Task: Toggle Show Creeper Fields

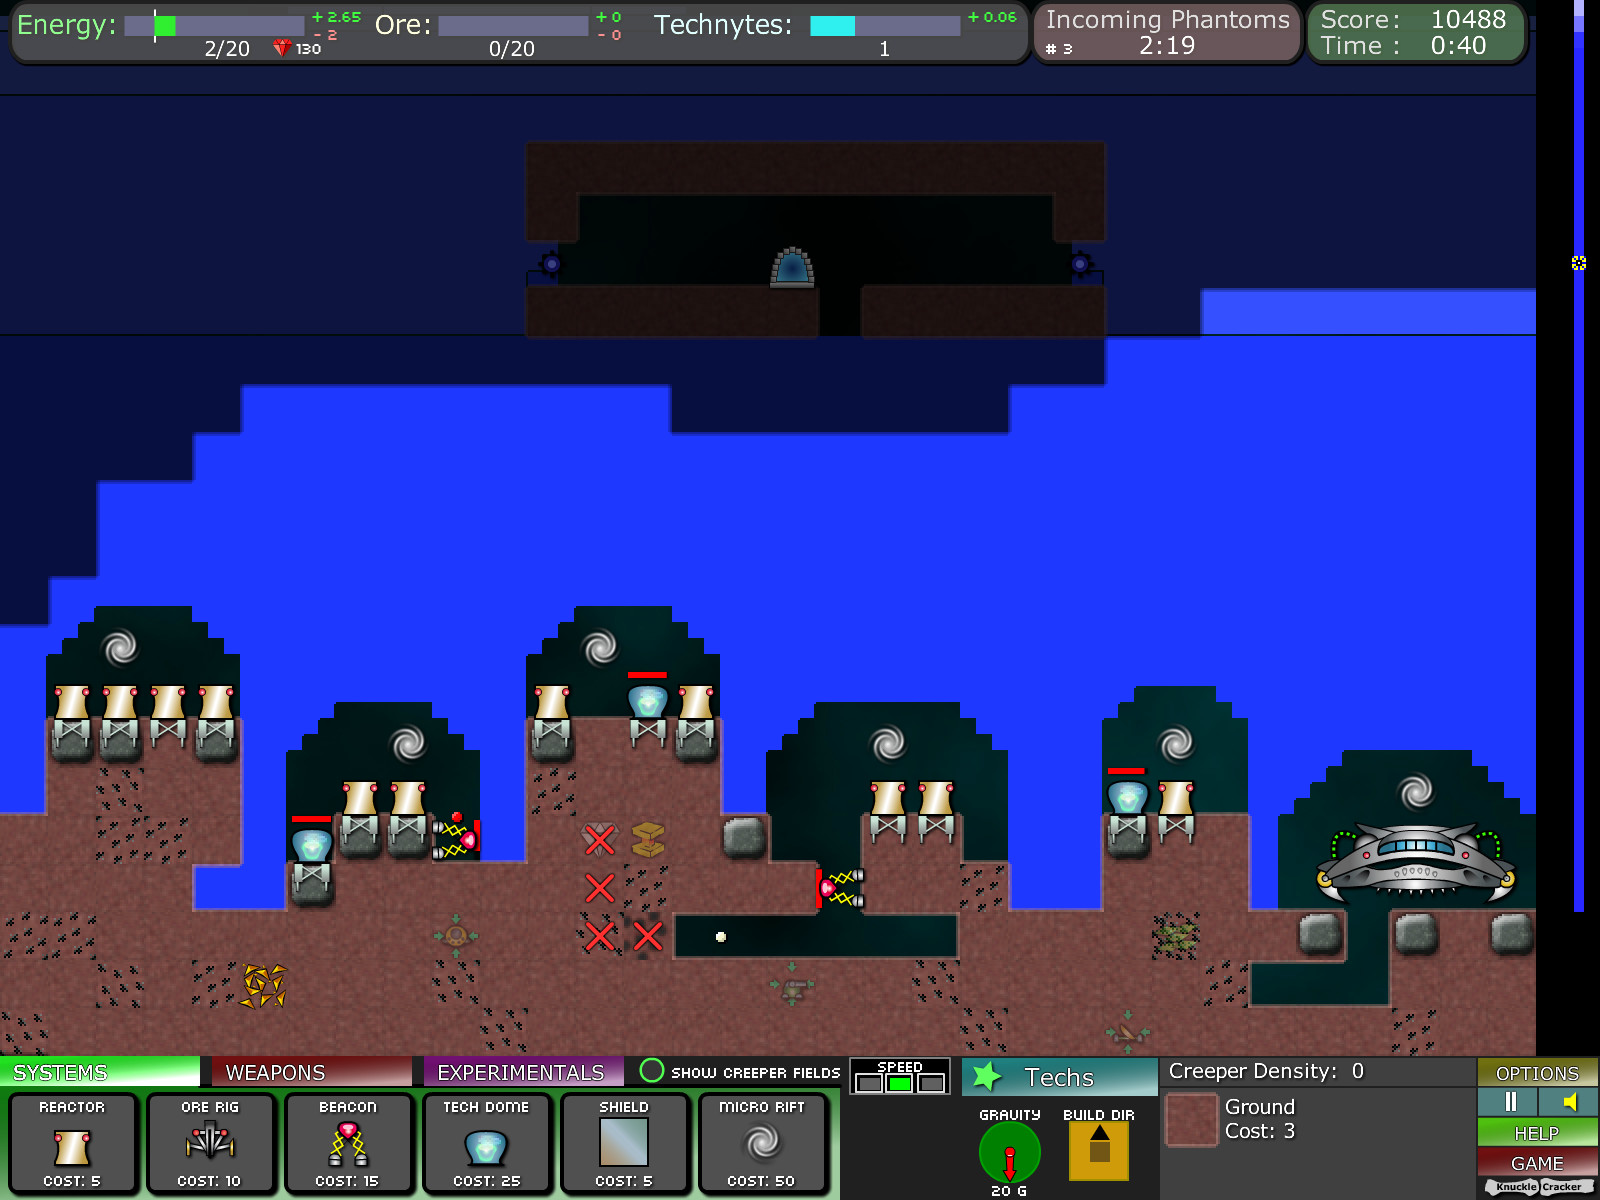Action: coord(652,1072)
